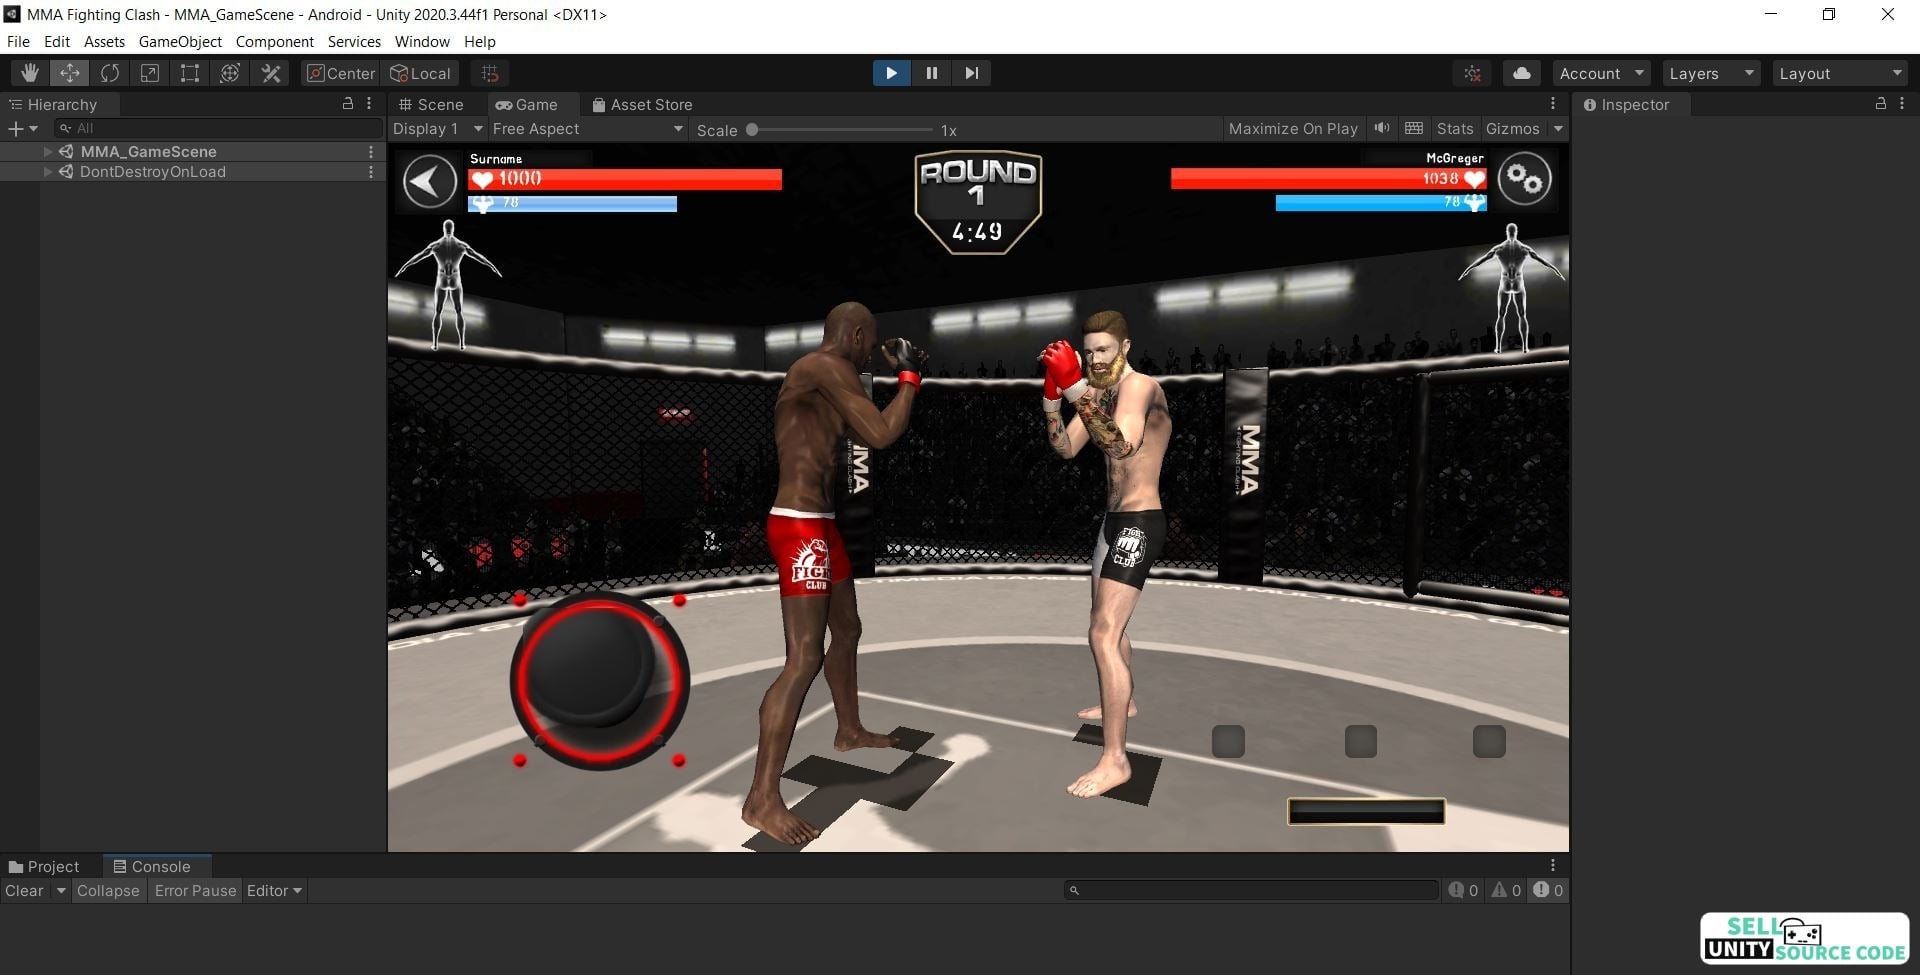The width and height of the screenshot is (1920, 975).
Task: Click the Scale slider handle
Action: coord(752,130)
